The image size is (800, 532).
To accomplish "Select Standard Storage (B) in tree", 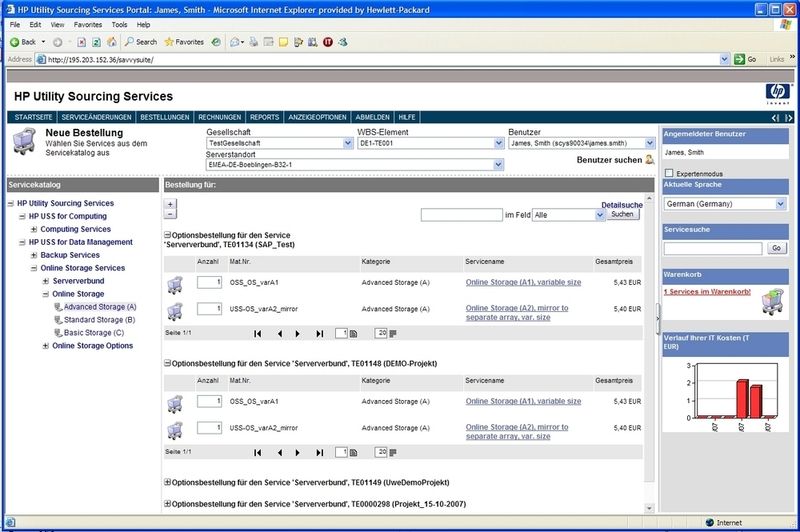I will 99,320.
